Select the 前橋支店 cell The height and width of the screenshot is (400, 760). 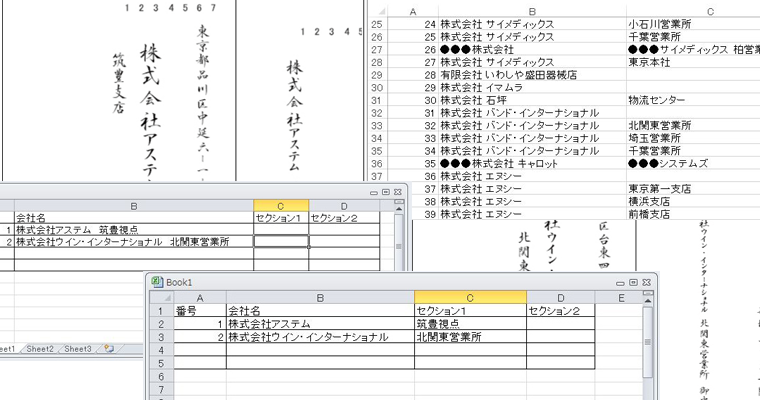pos(693,214)
